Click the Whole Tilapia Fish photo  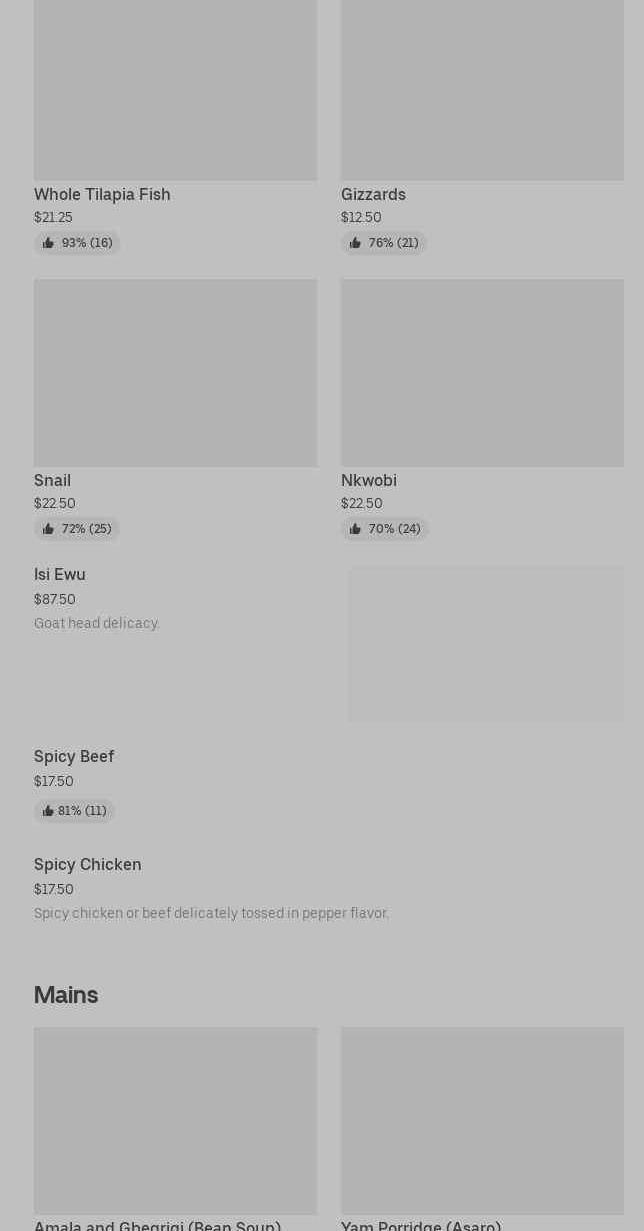coord(175,90)
